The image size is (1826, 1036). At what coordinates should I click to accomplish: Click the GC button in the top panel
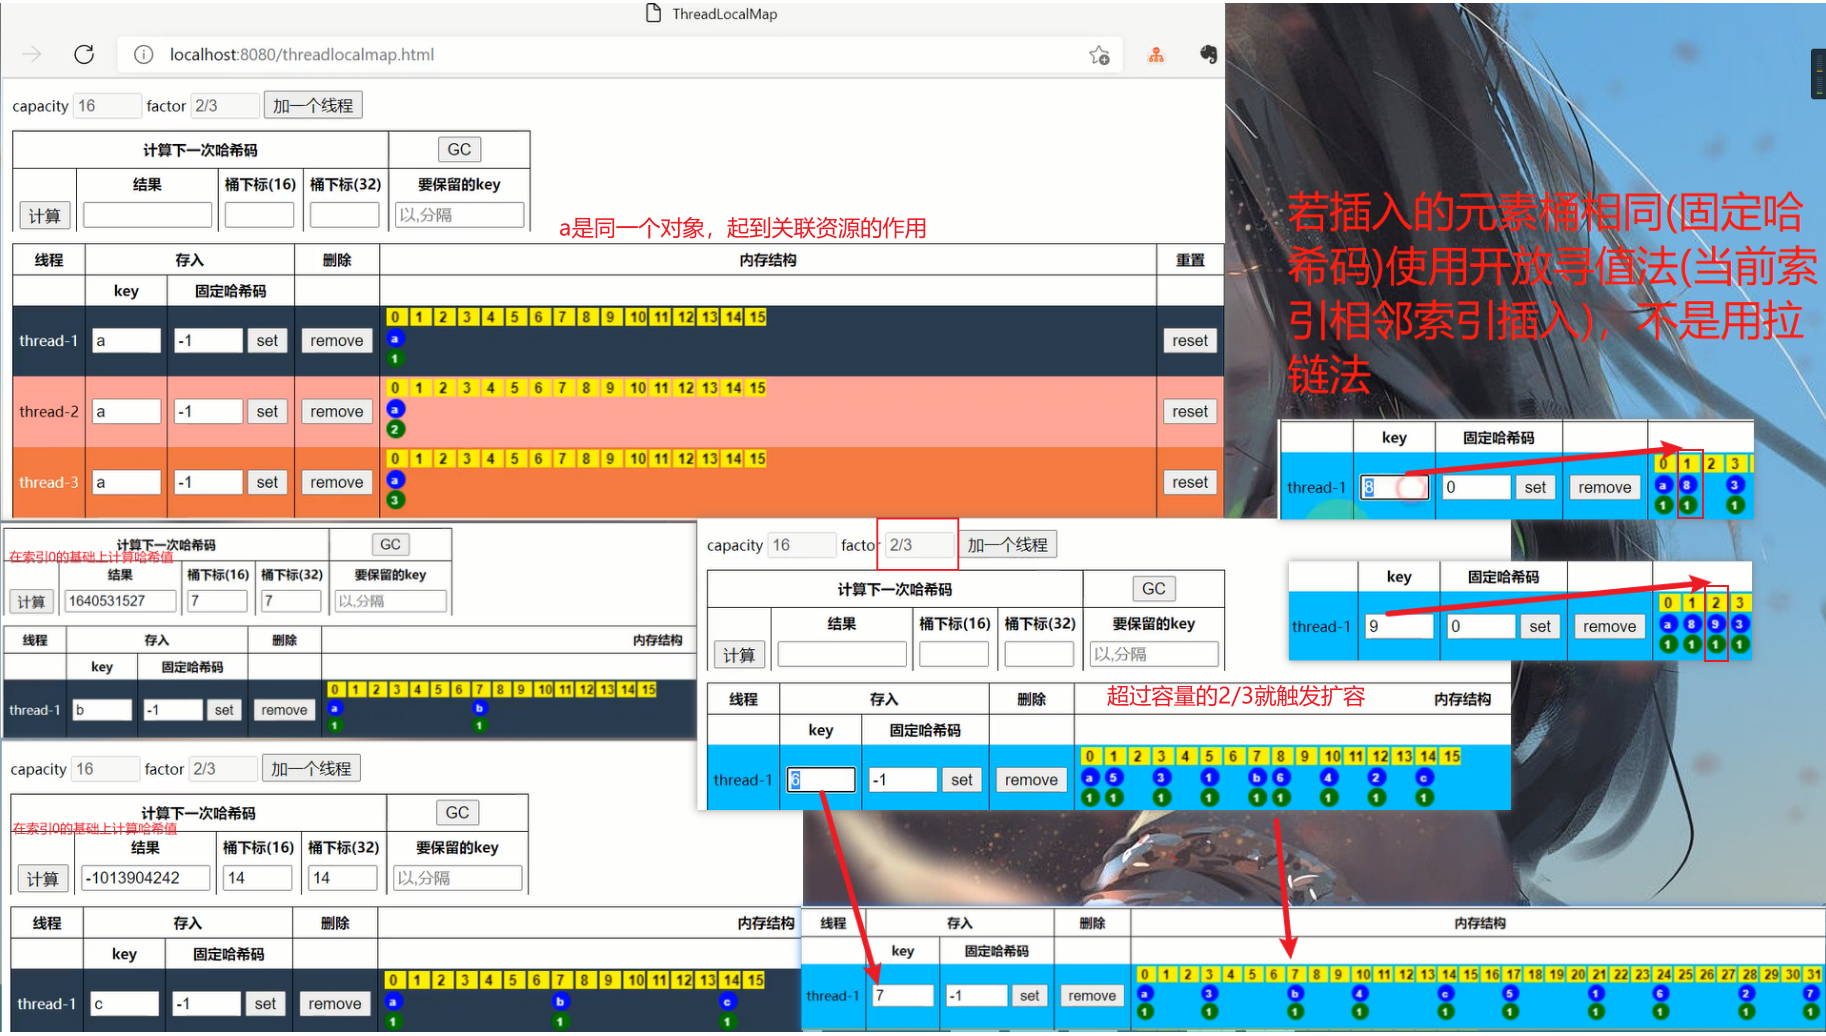459,149
